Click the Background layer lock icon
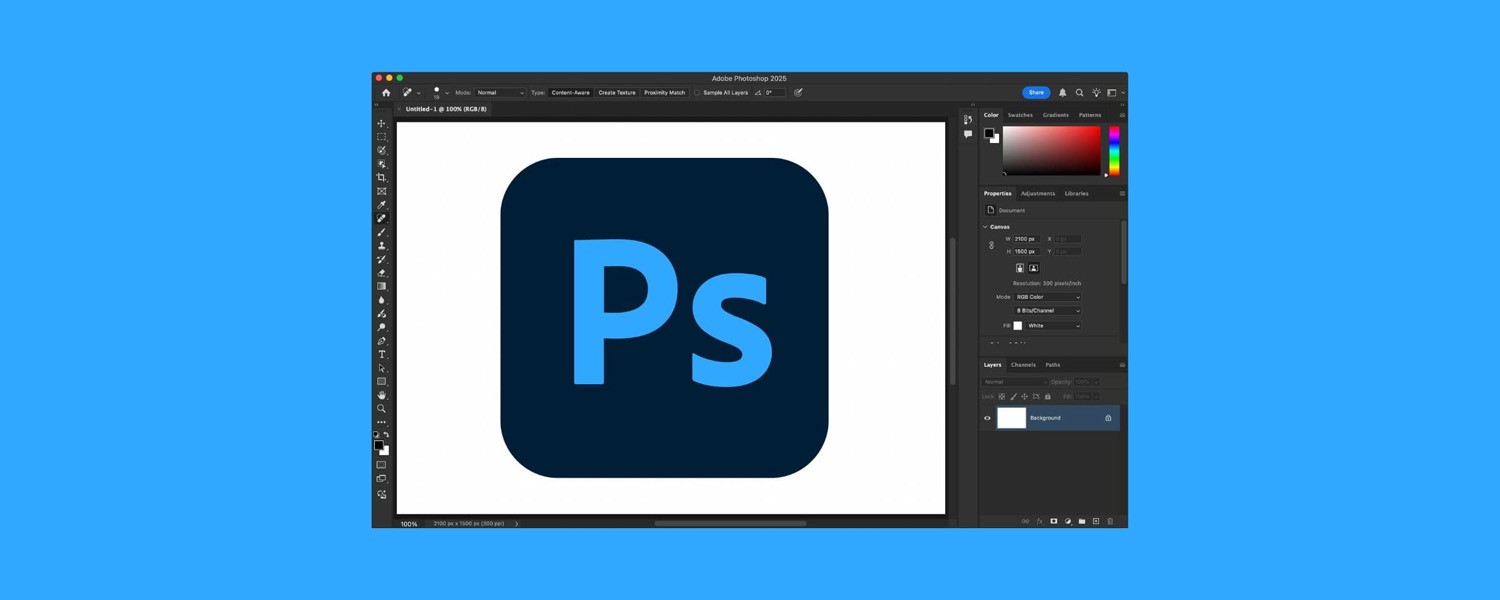 [1108, 418]
